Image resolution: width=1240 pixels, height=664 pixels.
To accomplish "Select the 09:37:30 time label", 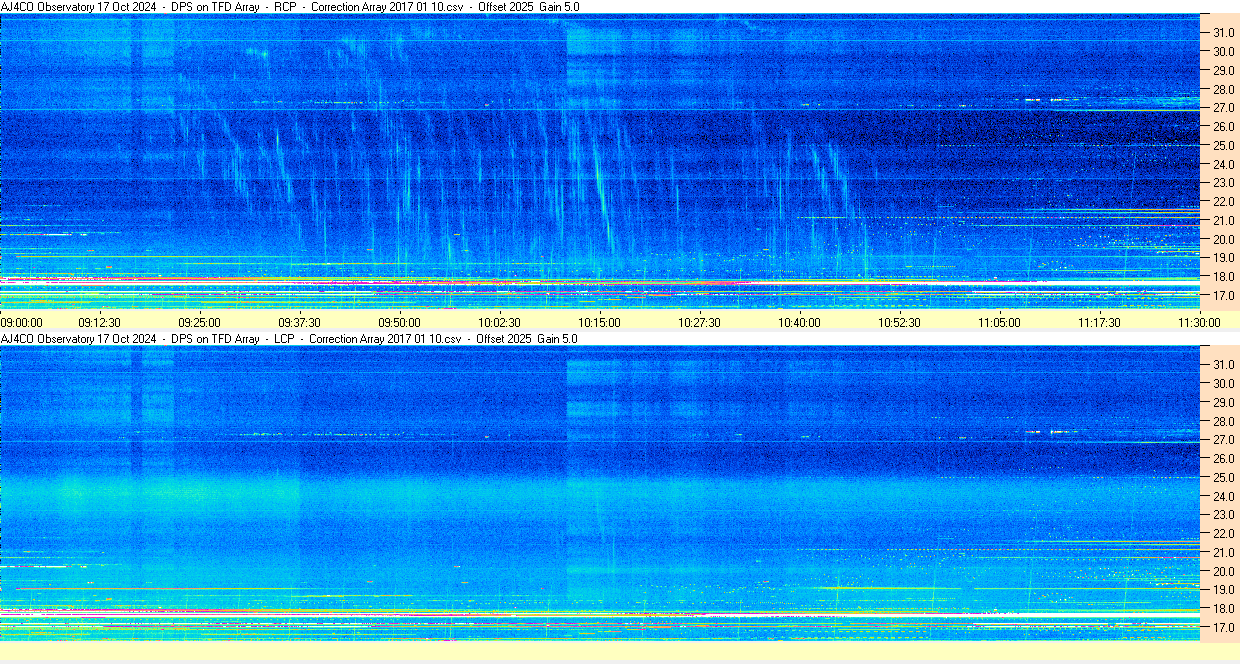I will pos(300,322).
